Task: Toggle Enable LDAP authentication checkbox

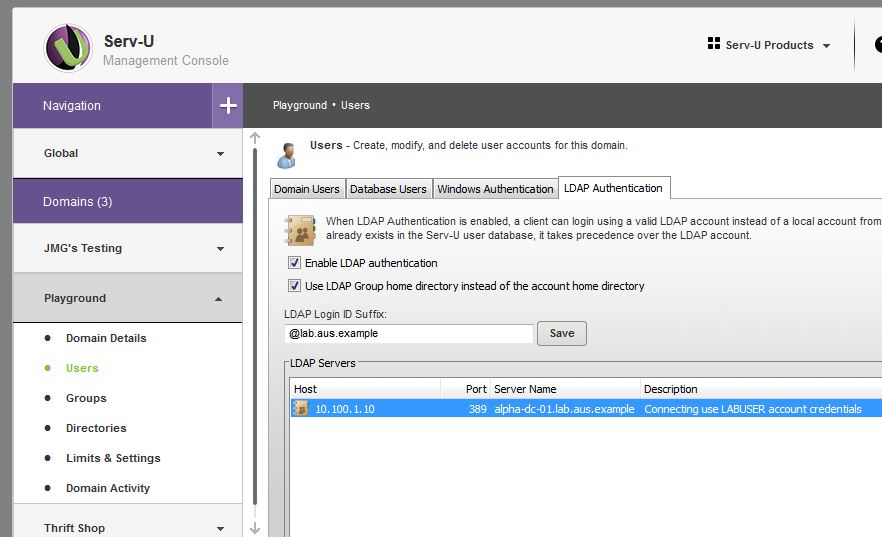Action: [294, 263]
